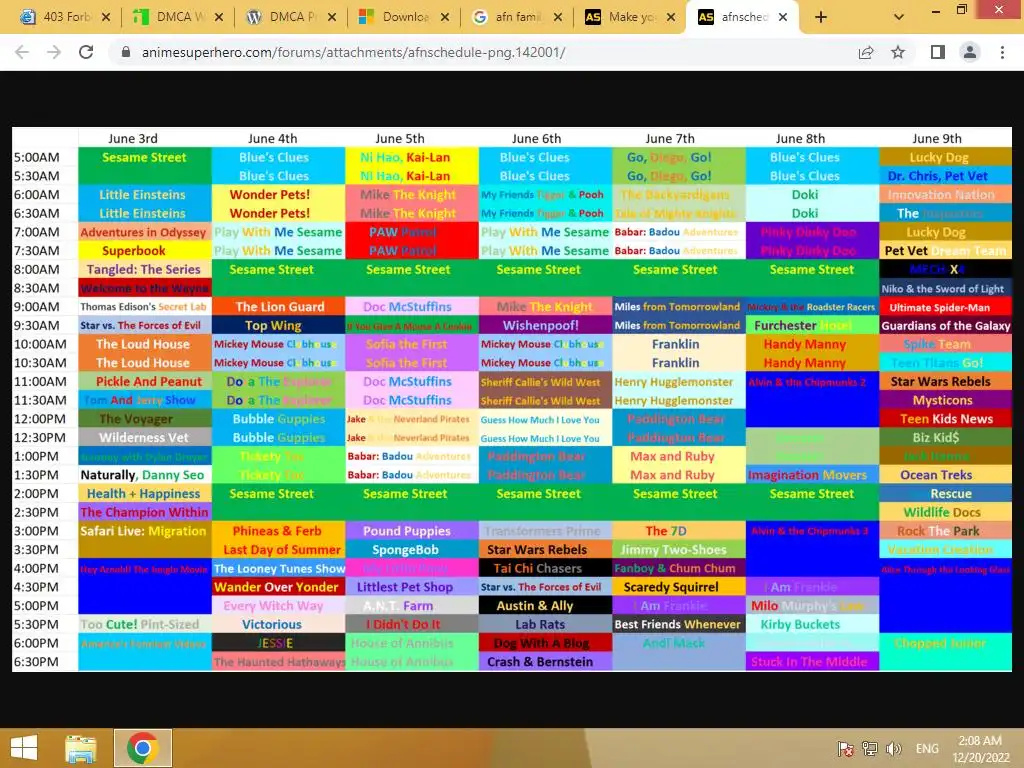Viewport: 1024px width, 768px height.
Task: Click 'Austin & Ally' cell
Action: click(x=545, y=605)
